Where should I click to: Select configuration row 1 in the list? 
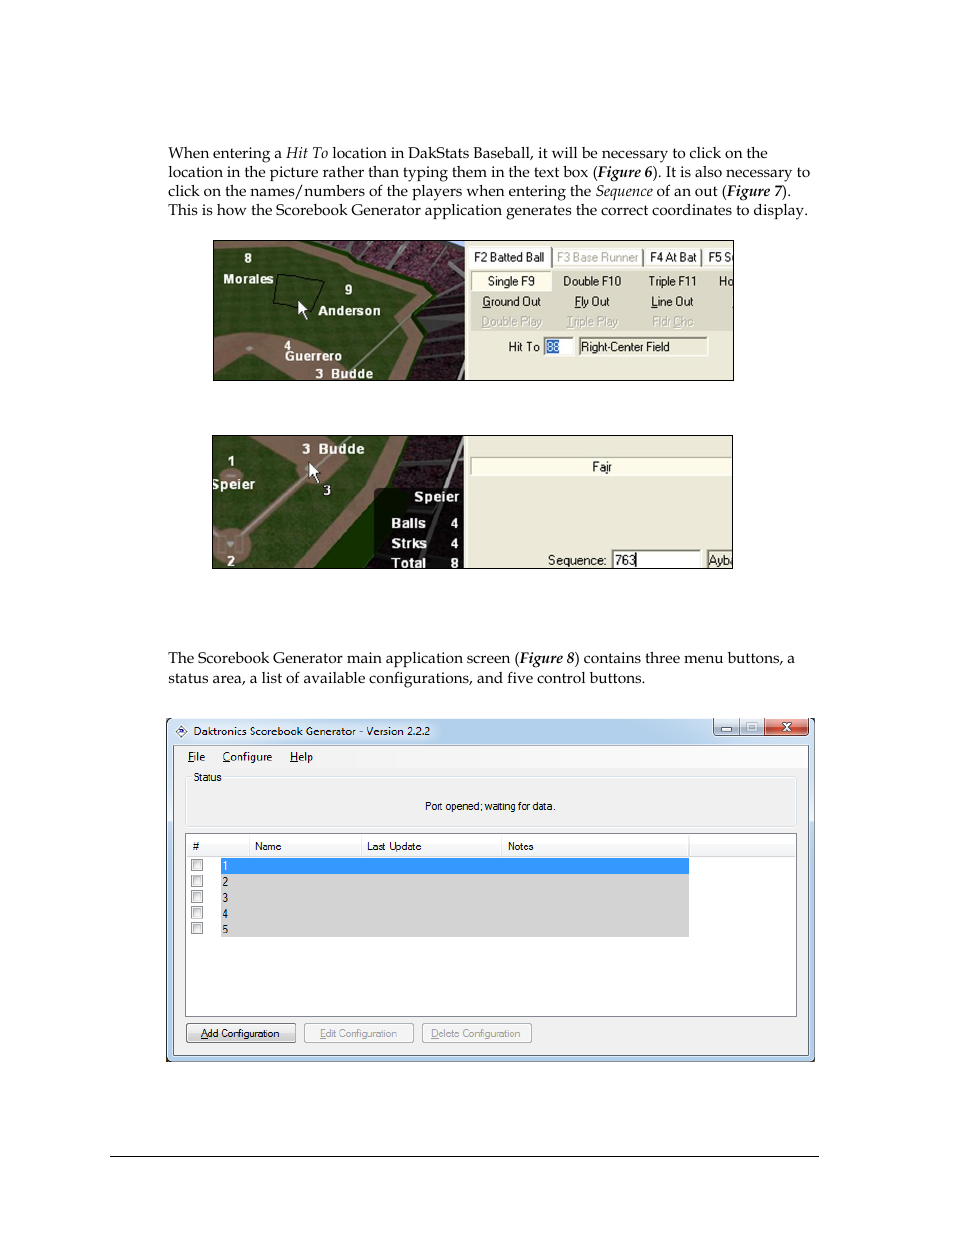click(454, 866)
